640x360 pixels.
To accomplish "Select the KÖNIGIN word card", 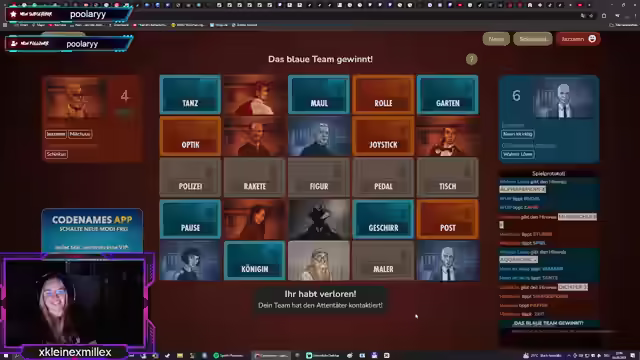I will (x=255, y=260).
